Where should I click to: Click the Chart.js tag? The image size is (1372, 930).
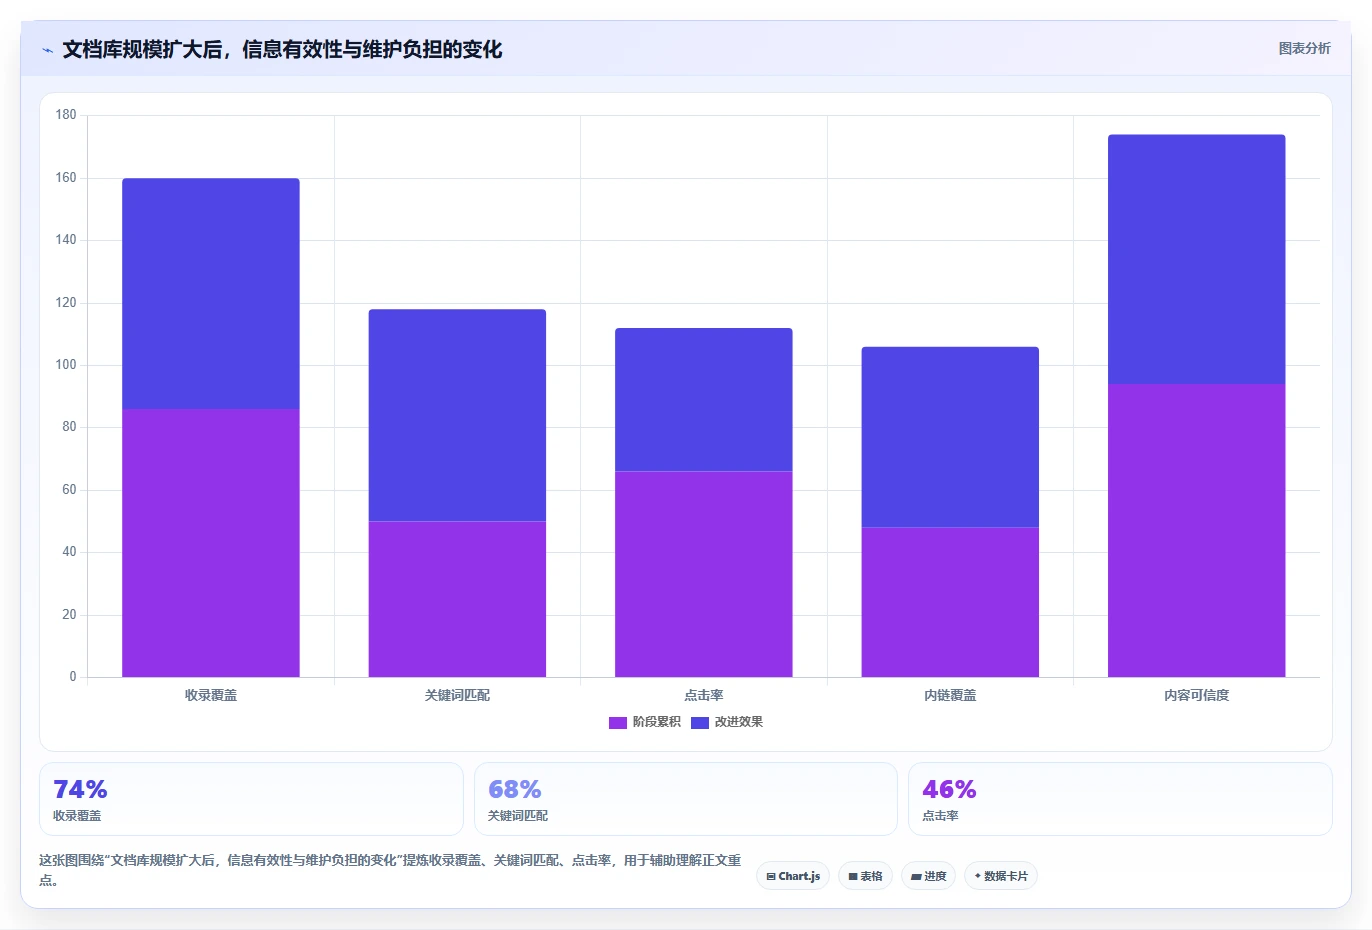click(793, 876)
